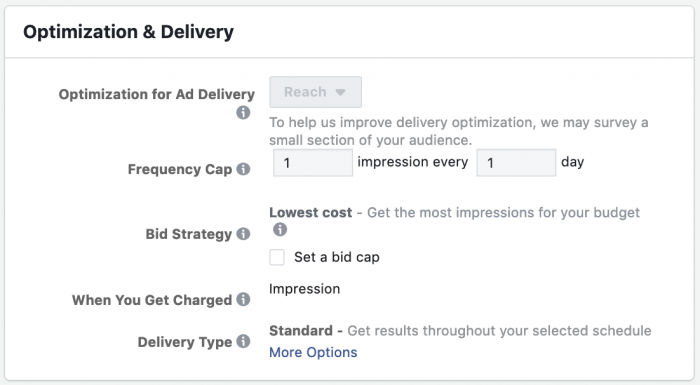The image size is (700, 385).
Task: Click the Bid Strategy label
Action: (189, 234)
